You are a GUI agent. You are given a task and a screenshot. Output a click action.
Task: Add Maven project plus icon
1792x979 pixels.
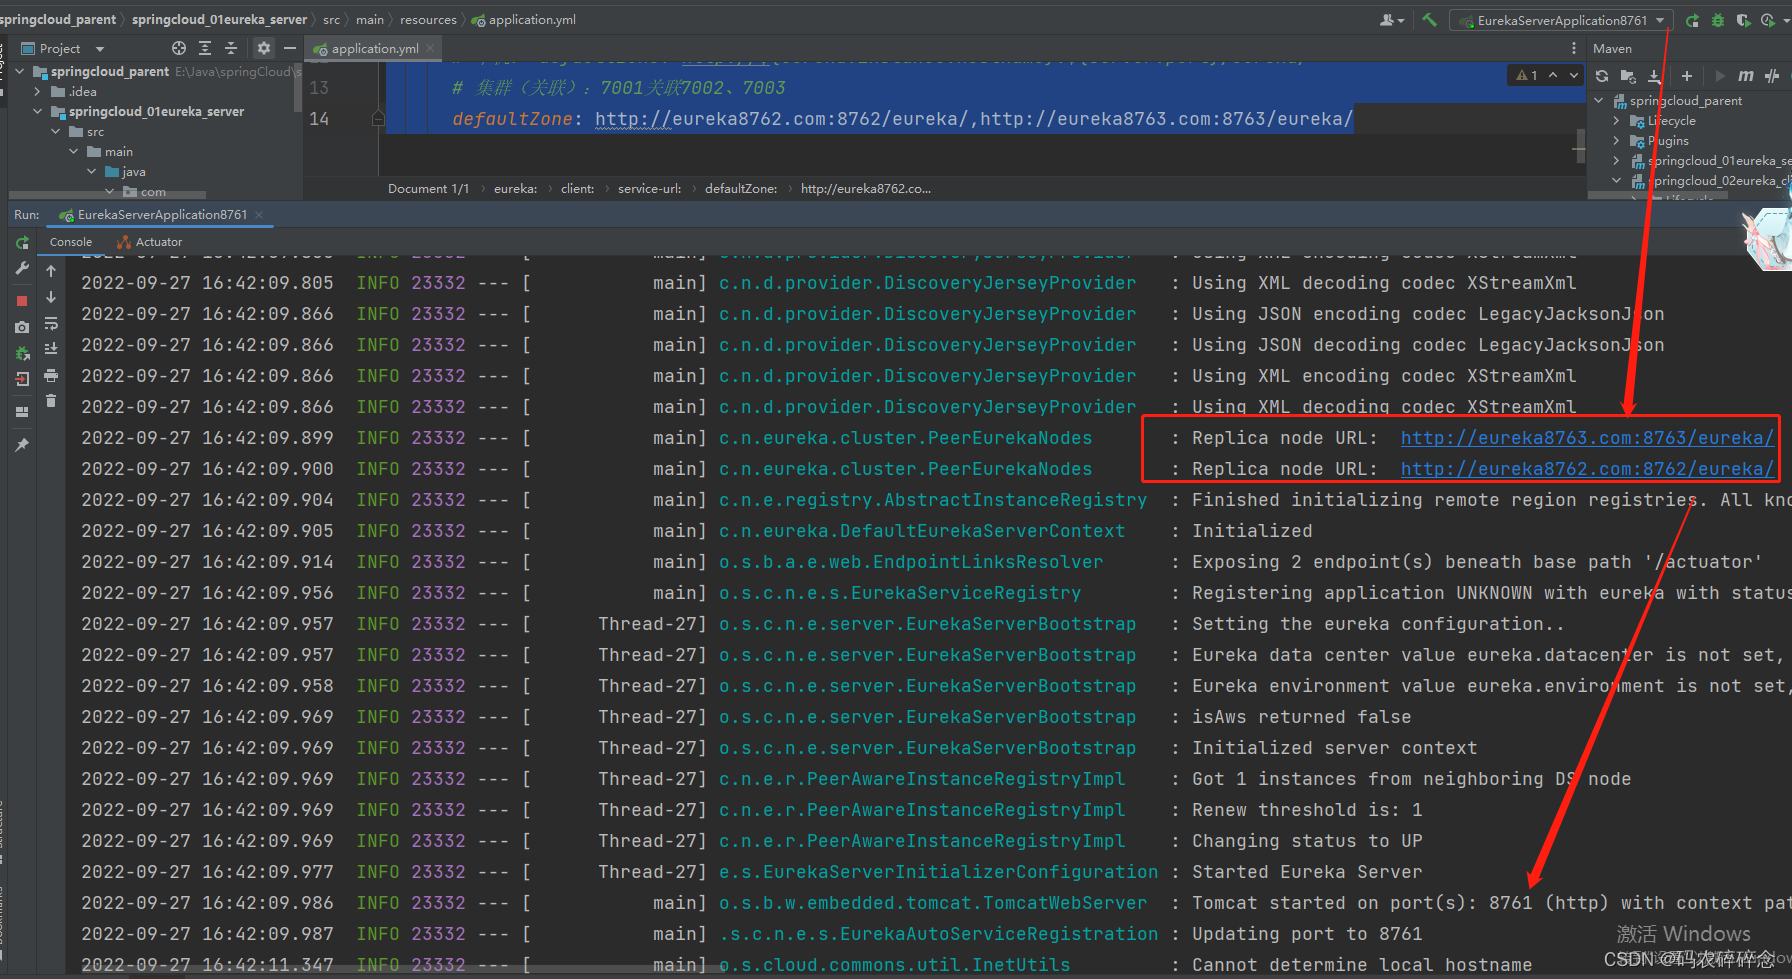coord(1687,76)
